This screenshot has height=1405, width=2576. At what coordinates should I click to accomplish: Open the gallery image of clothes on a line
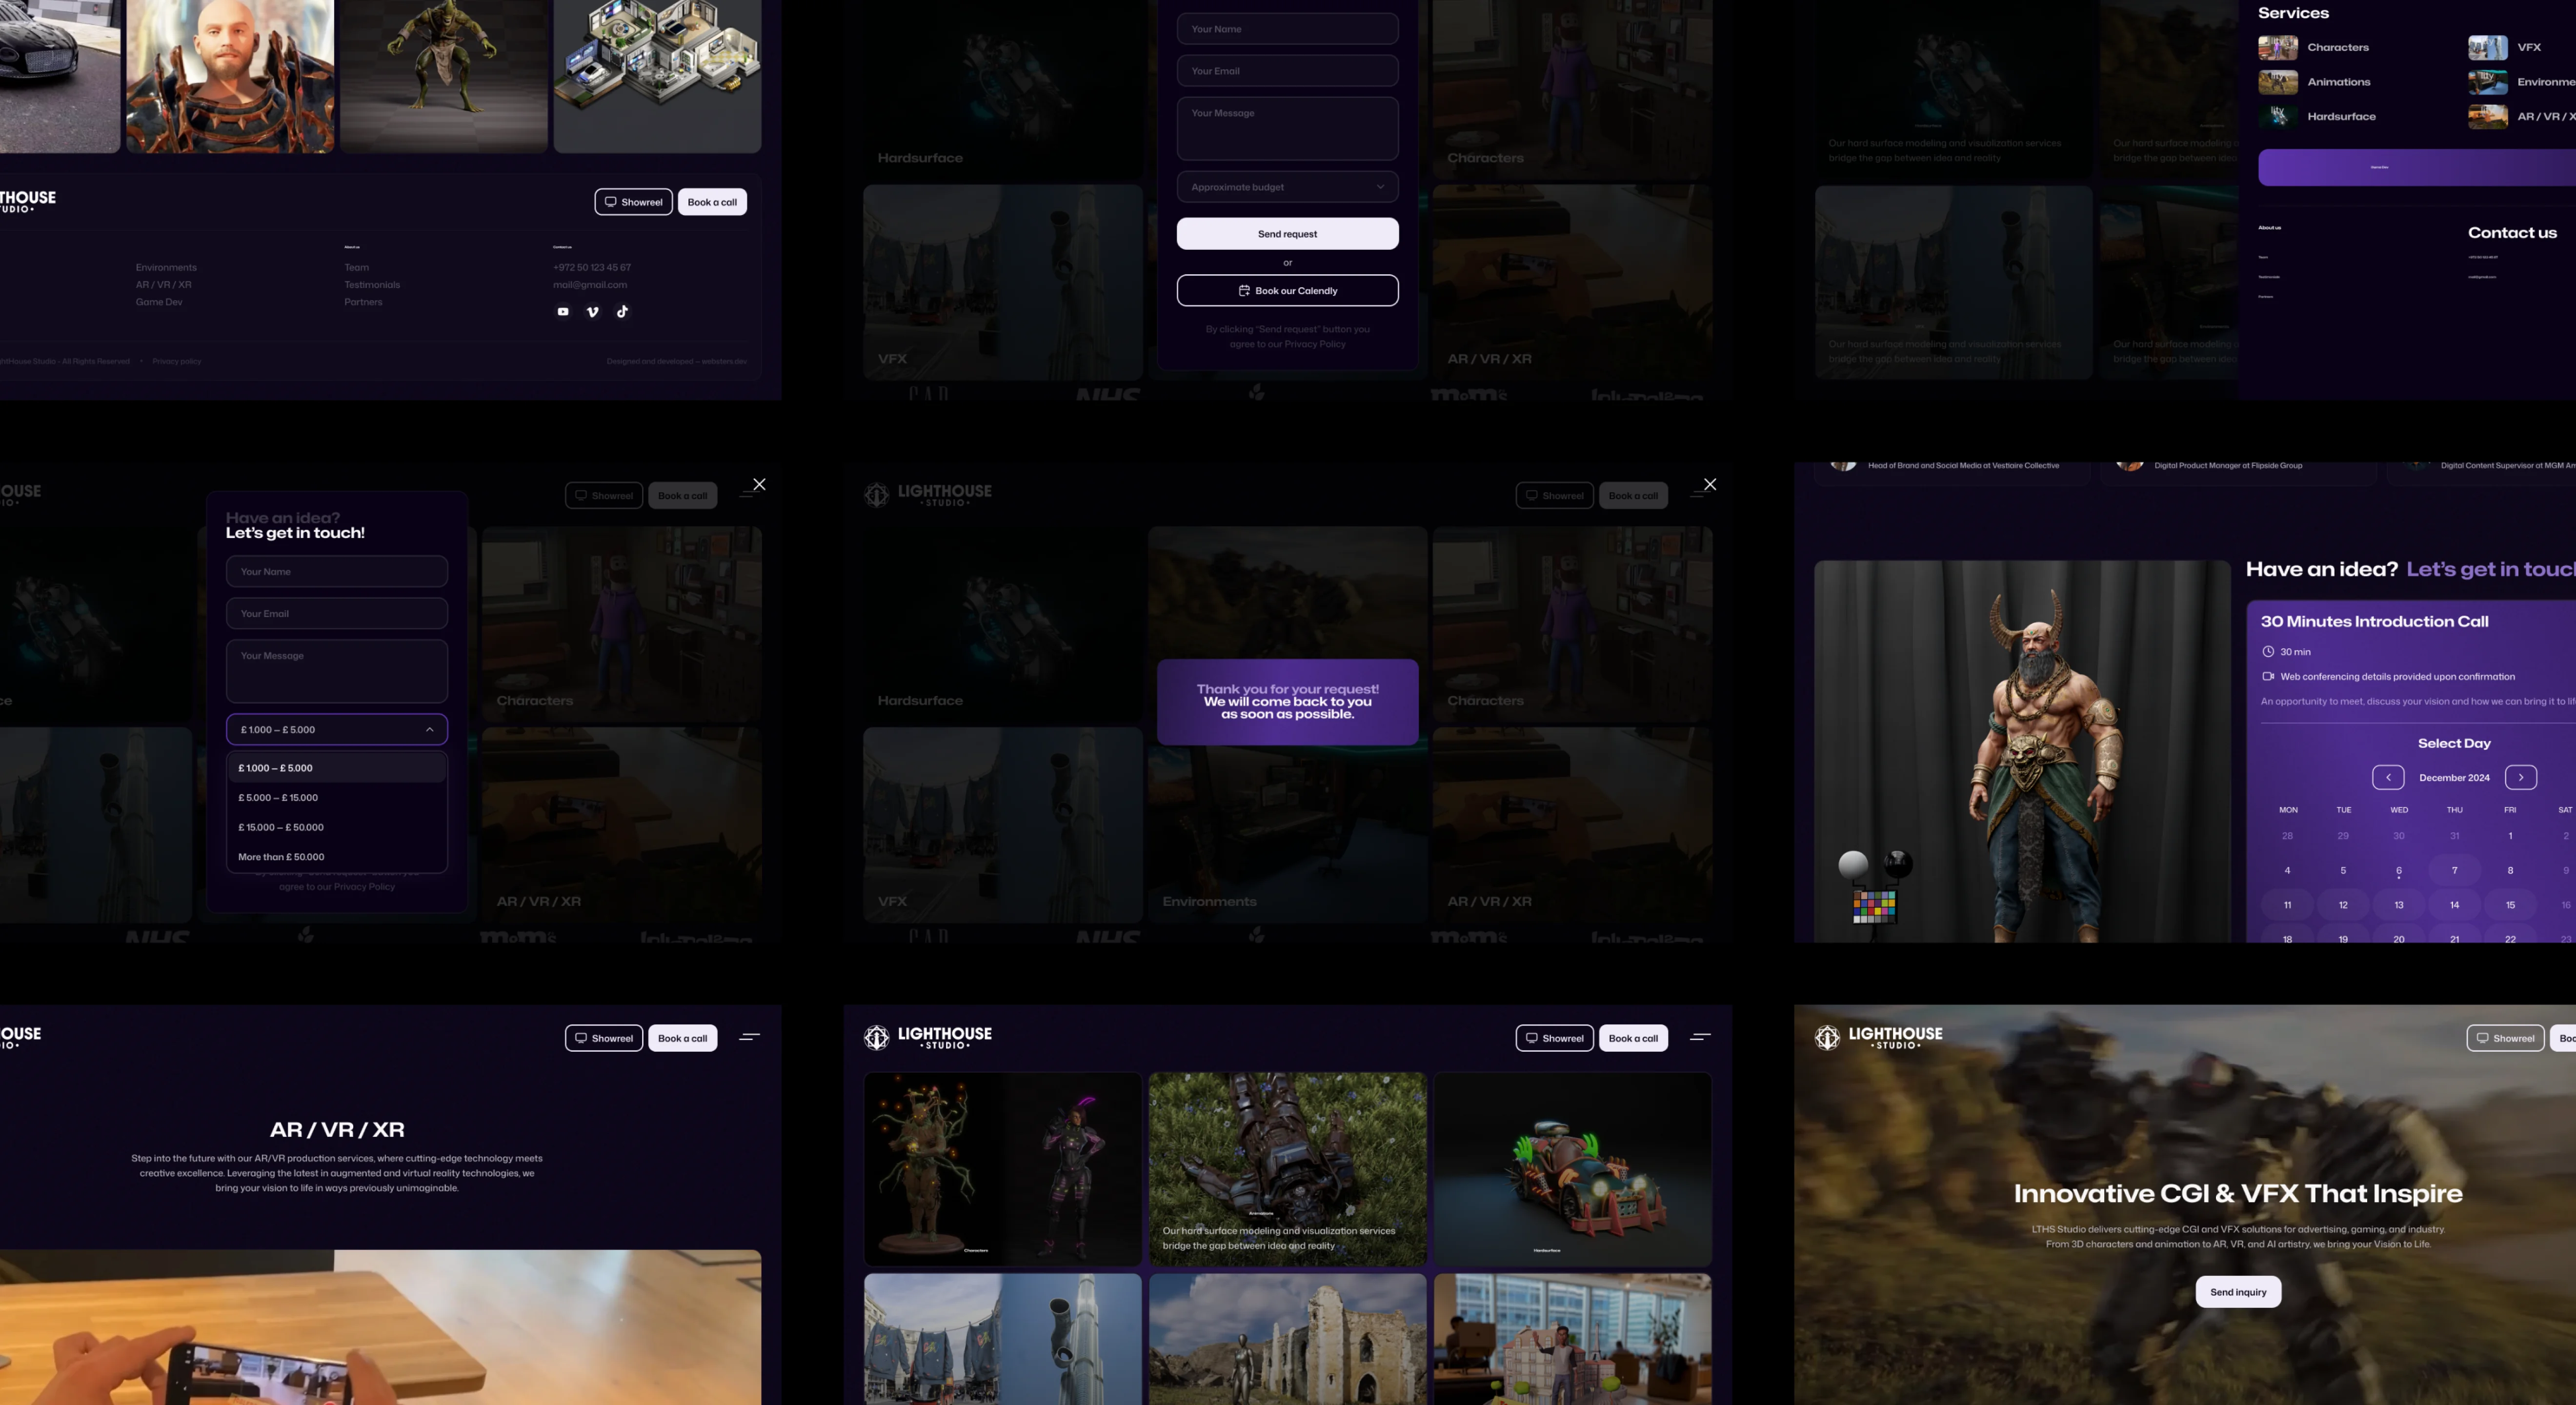click(x=1003, y=1339)
